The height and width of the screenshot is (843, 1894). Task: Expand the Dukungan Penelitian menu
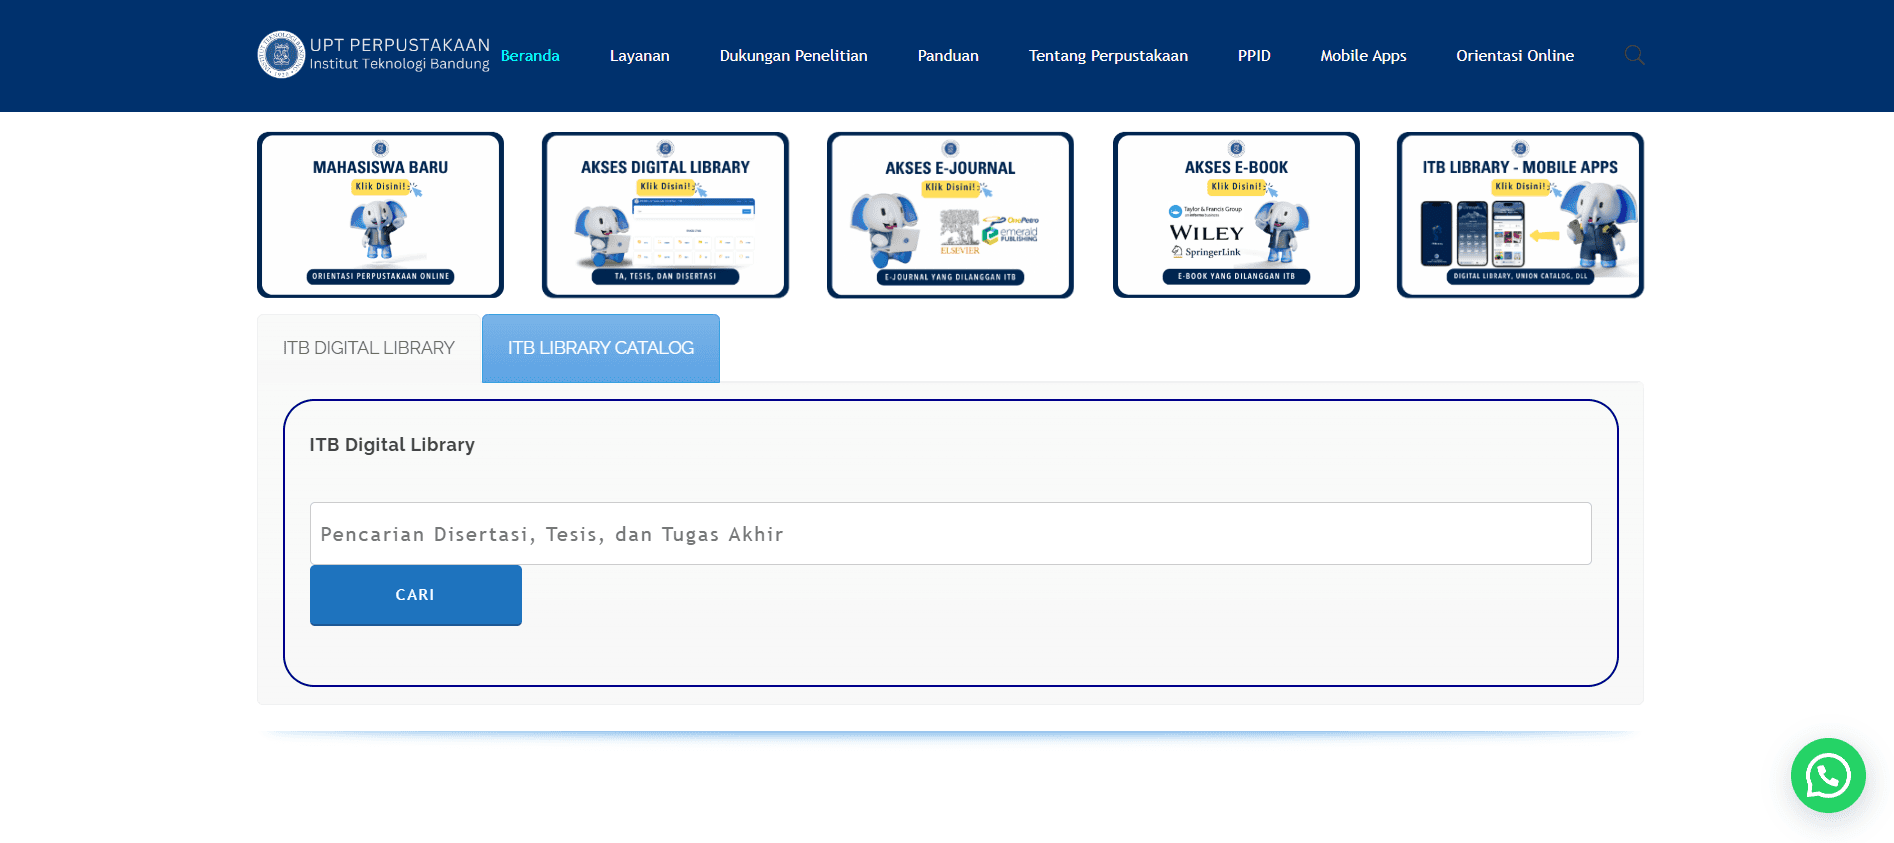coord(793,56)
